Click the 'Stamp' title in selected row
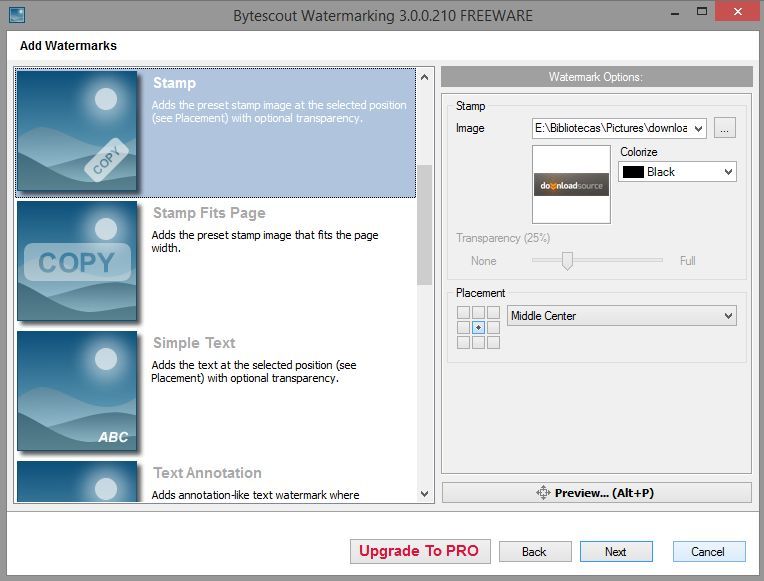Screen dimensions: 764x581 pyautogui.click(x=174, y=83)
